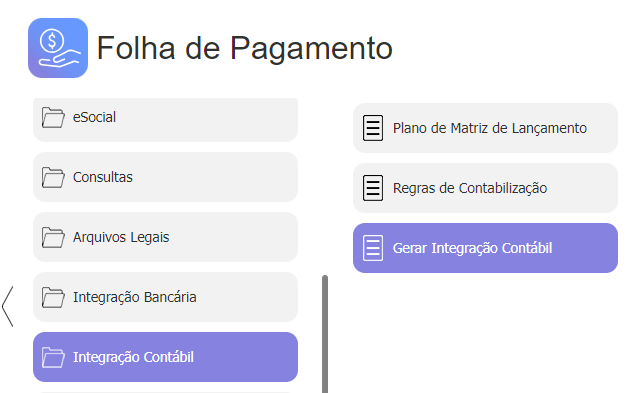Open Plano de Matriz de Lançamento

pyautogui.click(x=485, y=128)
